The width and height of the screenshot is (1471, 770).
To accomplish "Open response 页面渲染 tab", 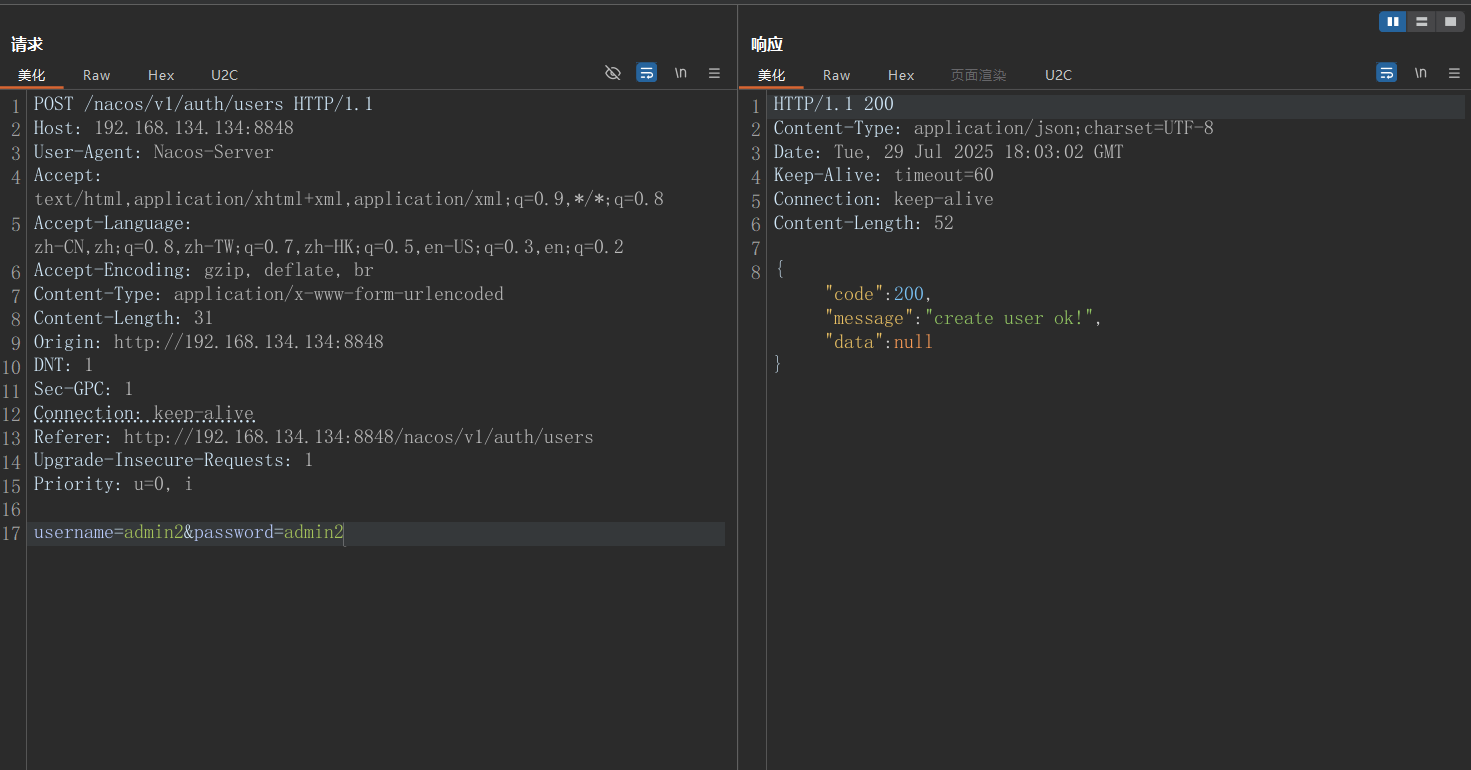I will (978, 75).
